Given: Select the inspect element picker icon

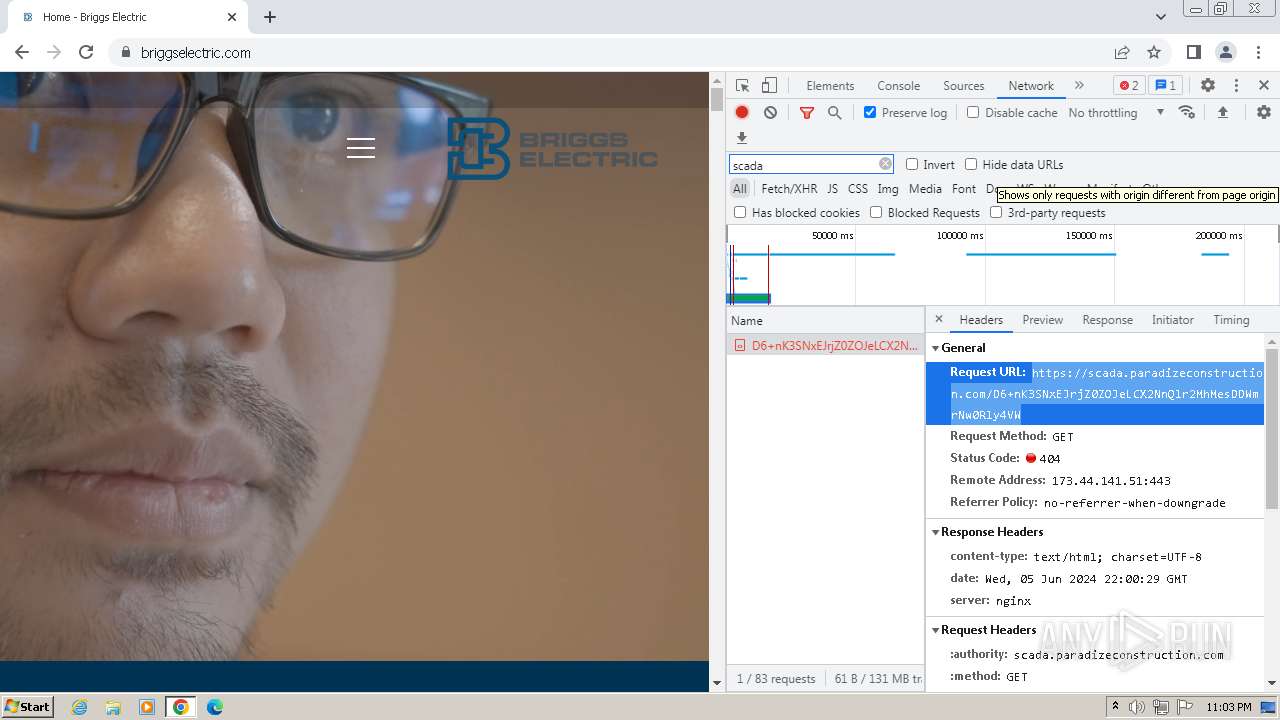Looking at the screenshot, I should (742, 86).
